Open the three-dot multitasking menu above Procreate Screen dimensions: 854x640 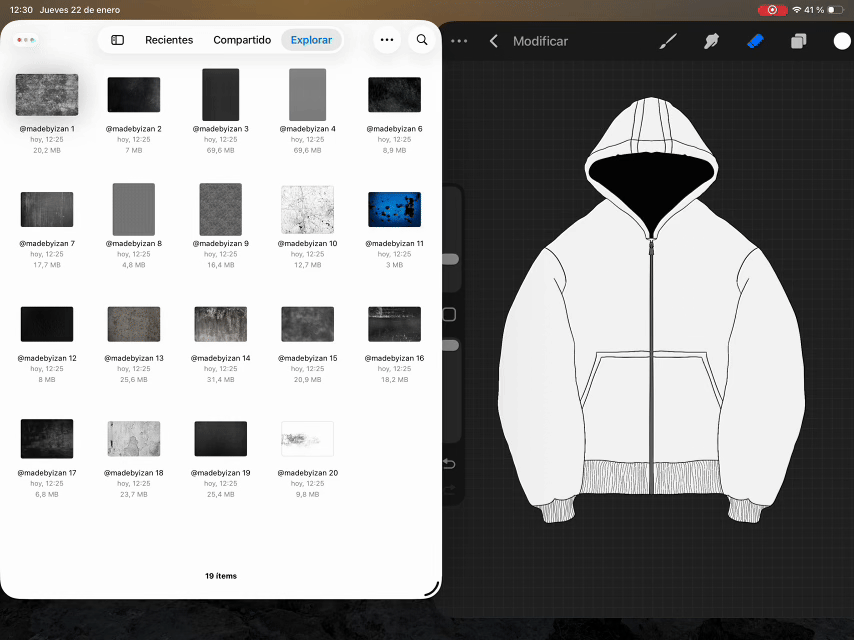(459, 41)
